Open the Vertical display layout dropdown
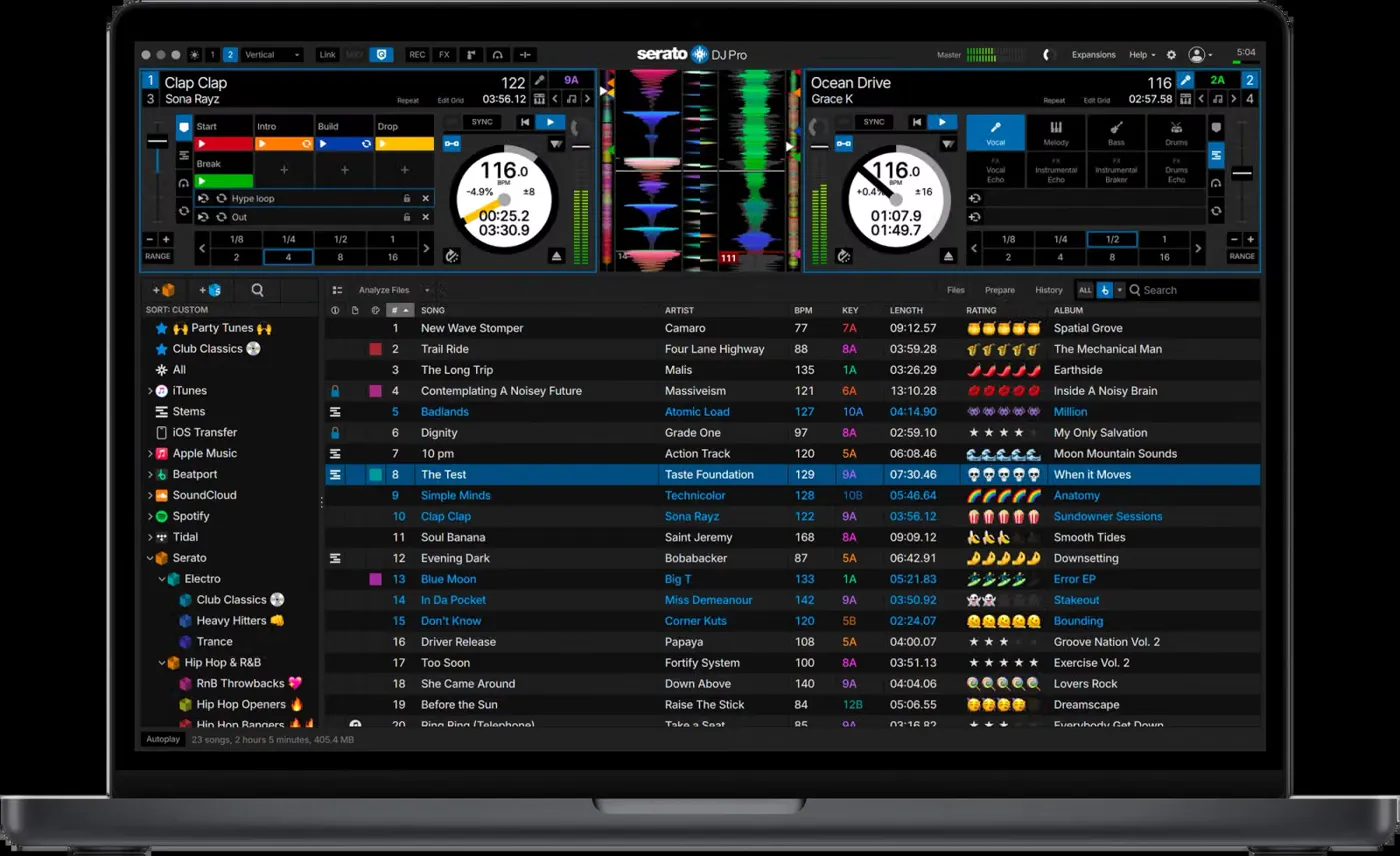This screenshot has width=1400, height=856. 272,55
